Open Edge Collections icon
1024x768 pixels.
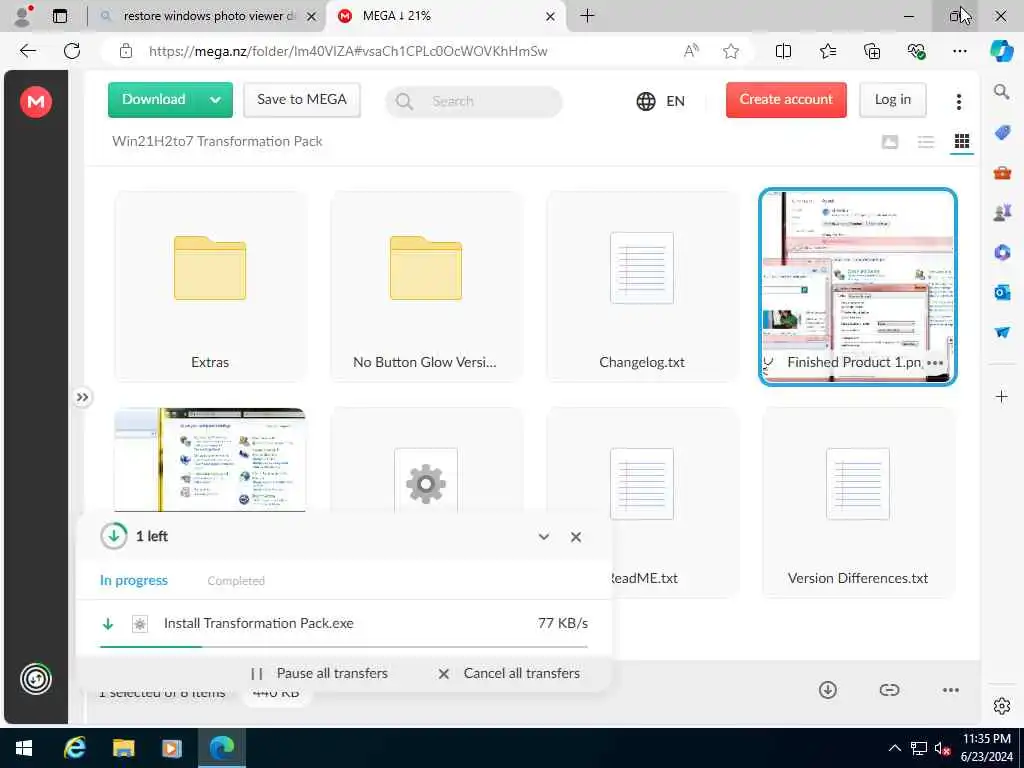(872, 51)
